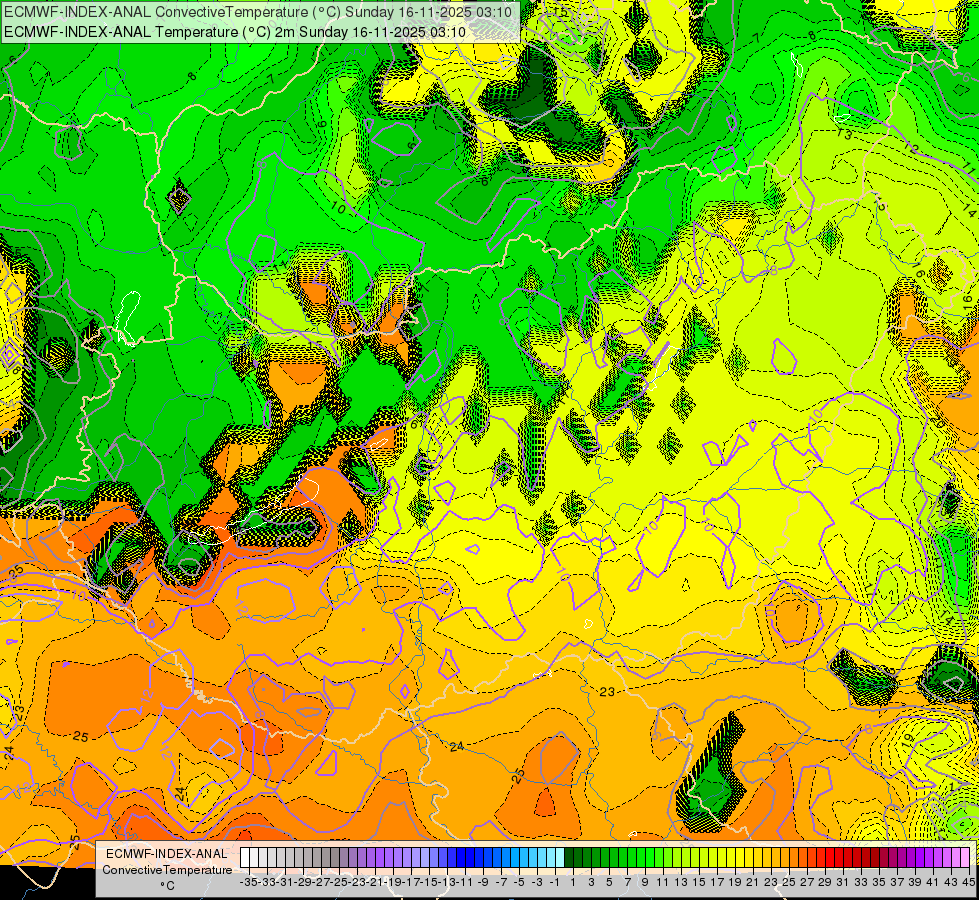Pick the blue swatch above legend value -11
The image size is (979, 900).
coord(461,857)
